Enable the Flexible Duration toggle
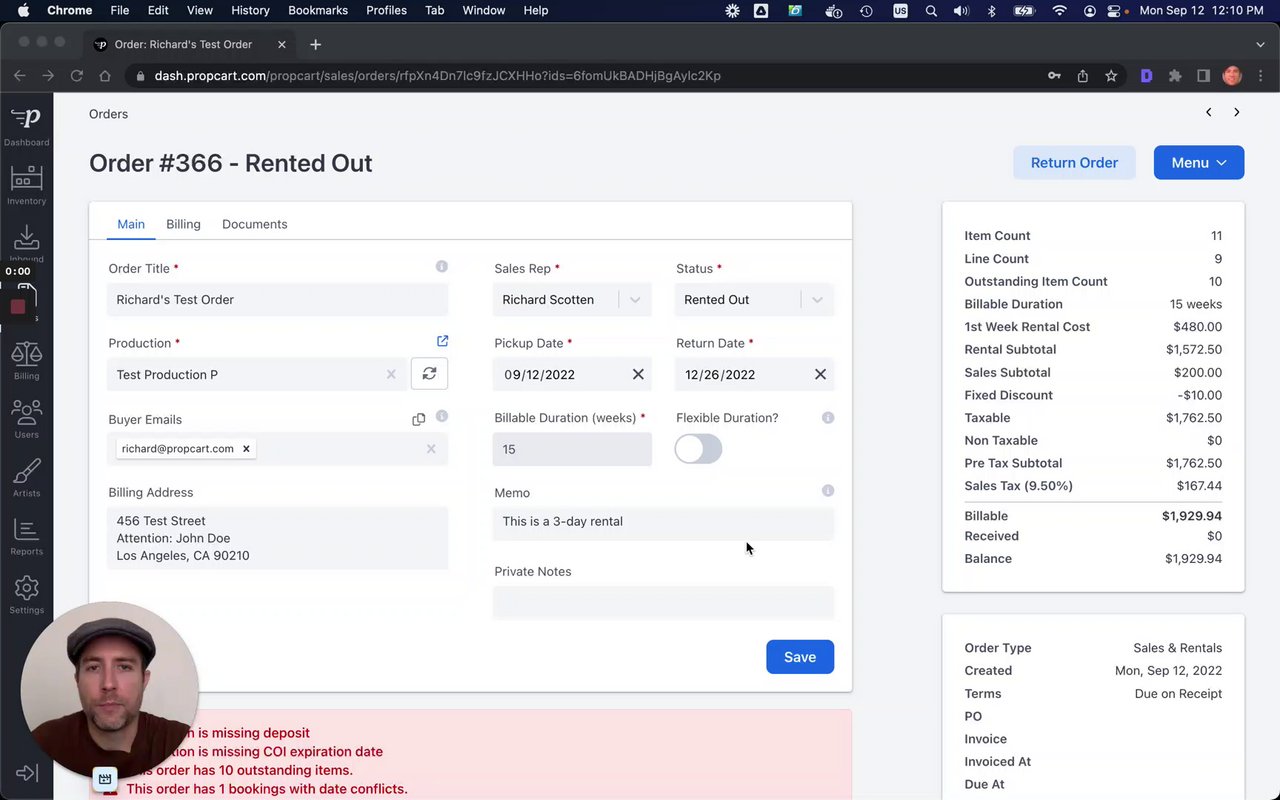The height and width of the screenshot is (800, 1280). pos(698,449)
